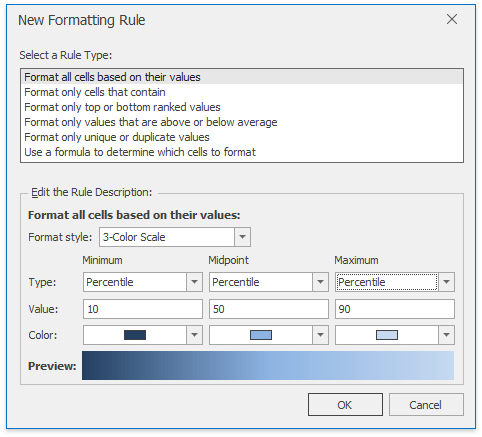Choose "Format only top or bottom ranked values"
This screenshot has height=437, width=482.
tap(242, 107)
